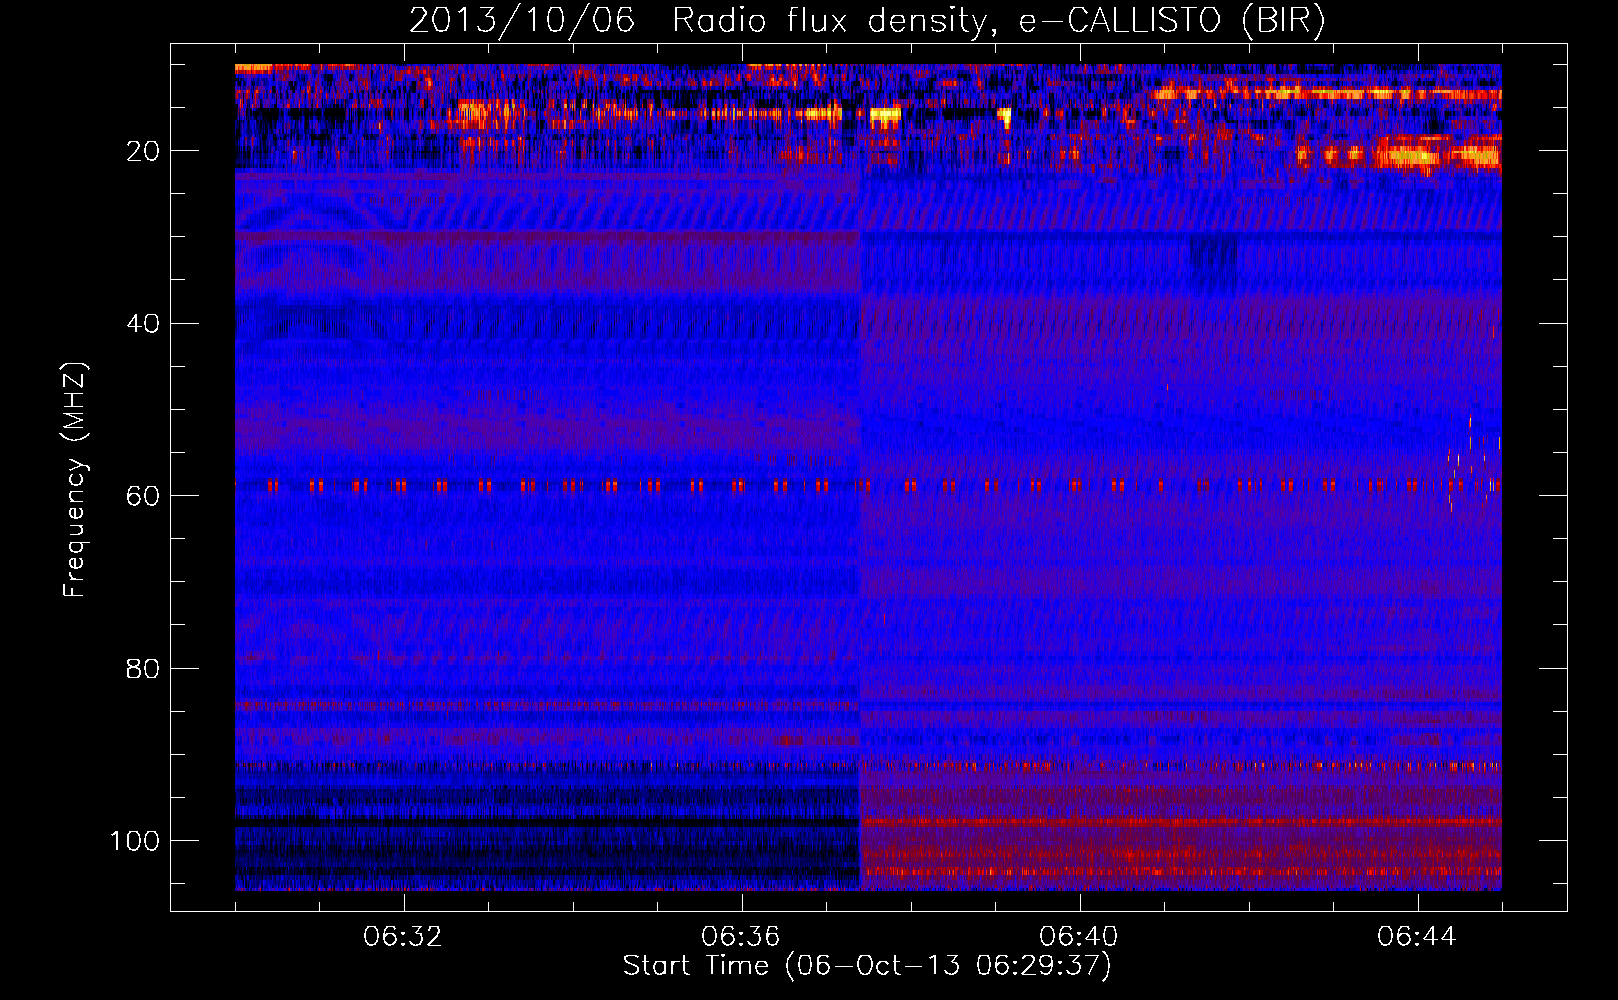This screenshot has height=1000, width=1618.
Task: Click the '06:36' time tick label
Action: pyautogui.click(x=741, y=937)
